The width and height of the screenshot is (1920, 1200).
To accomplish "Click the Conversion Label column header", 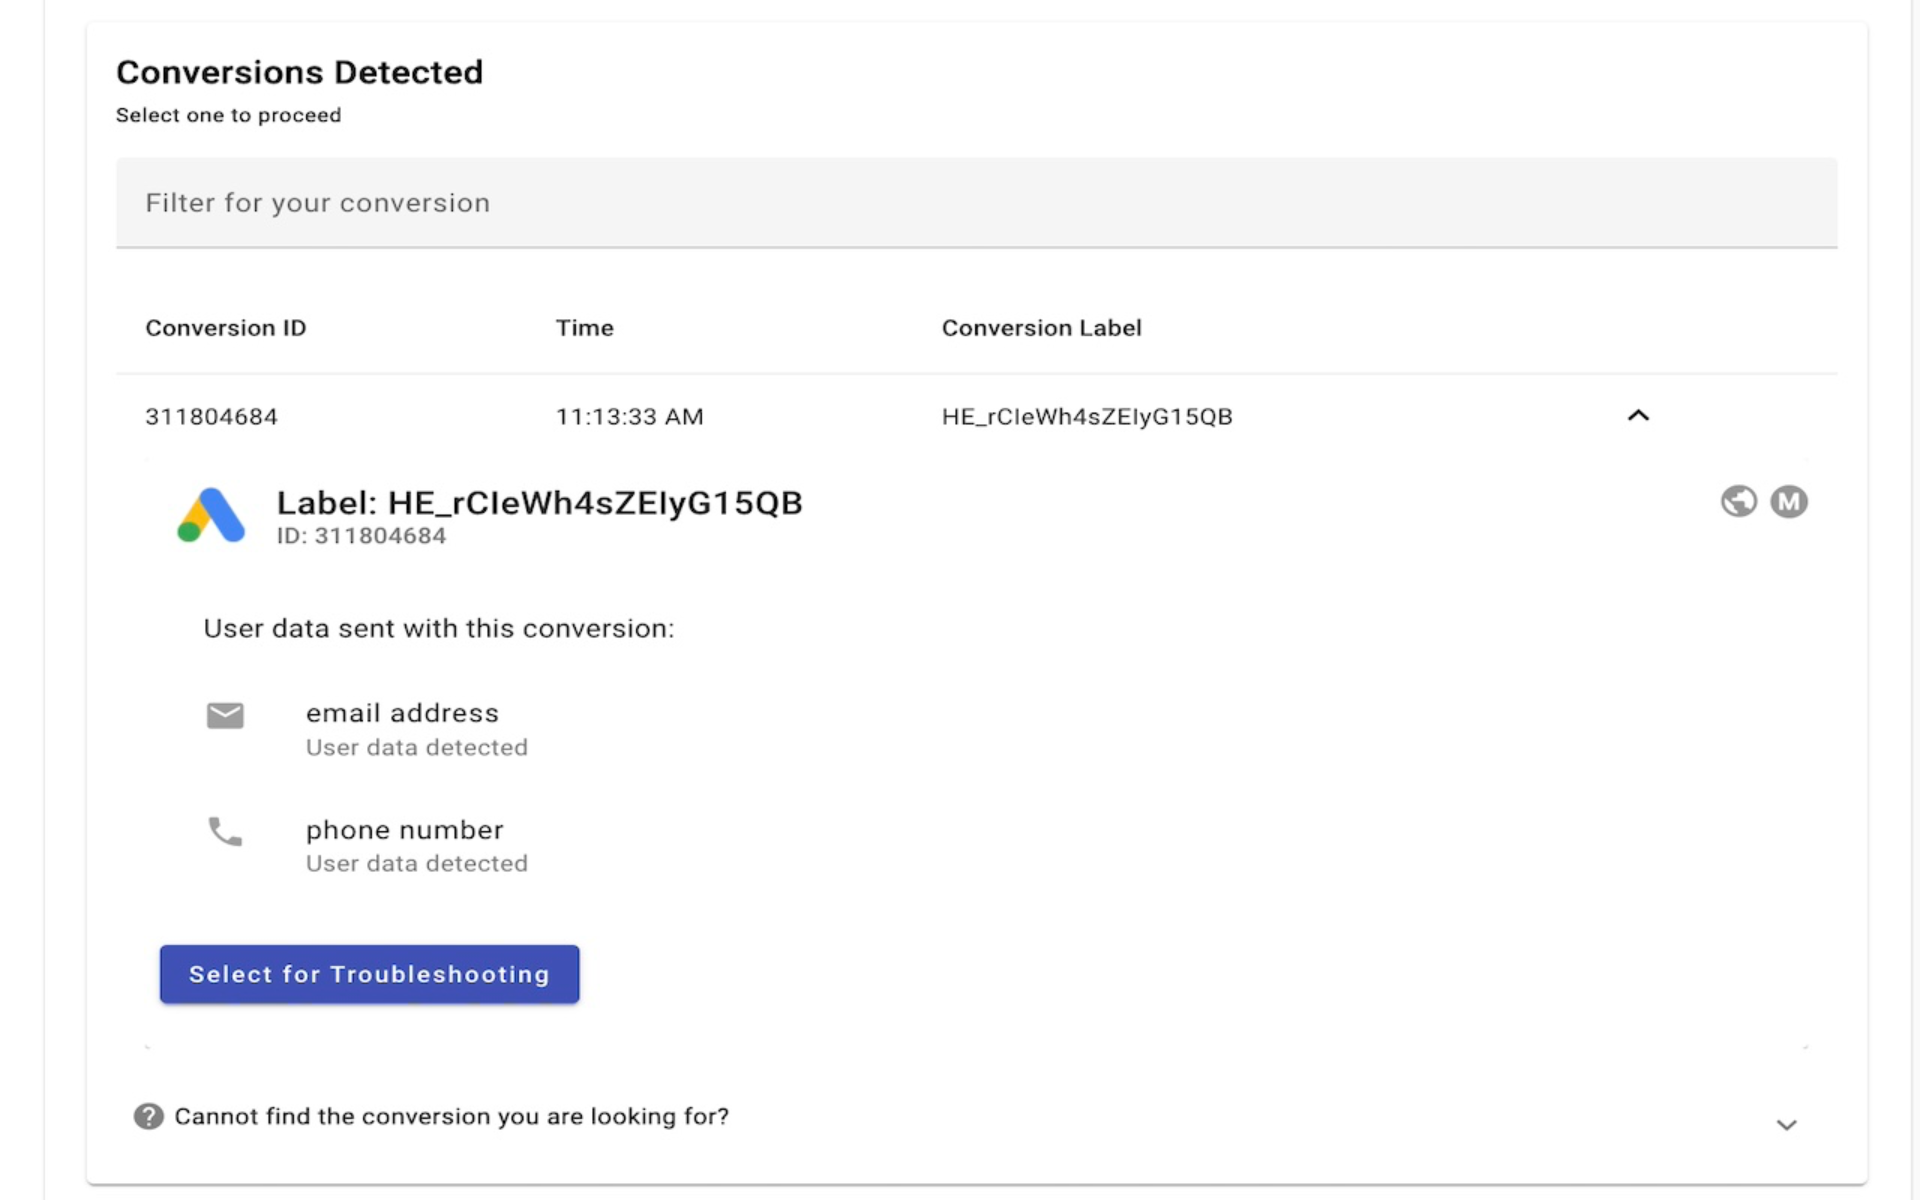I will (x=1042, y=327).
